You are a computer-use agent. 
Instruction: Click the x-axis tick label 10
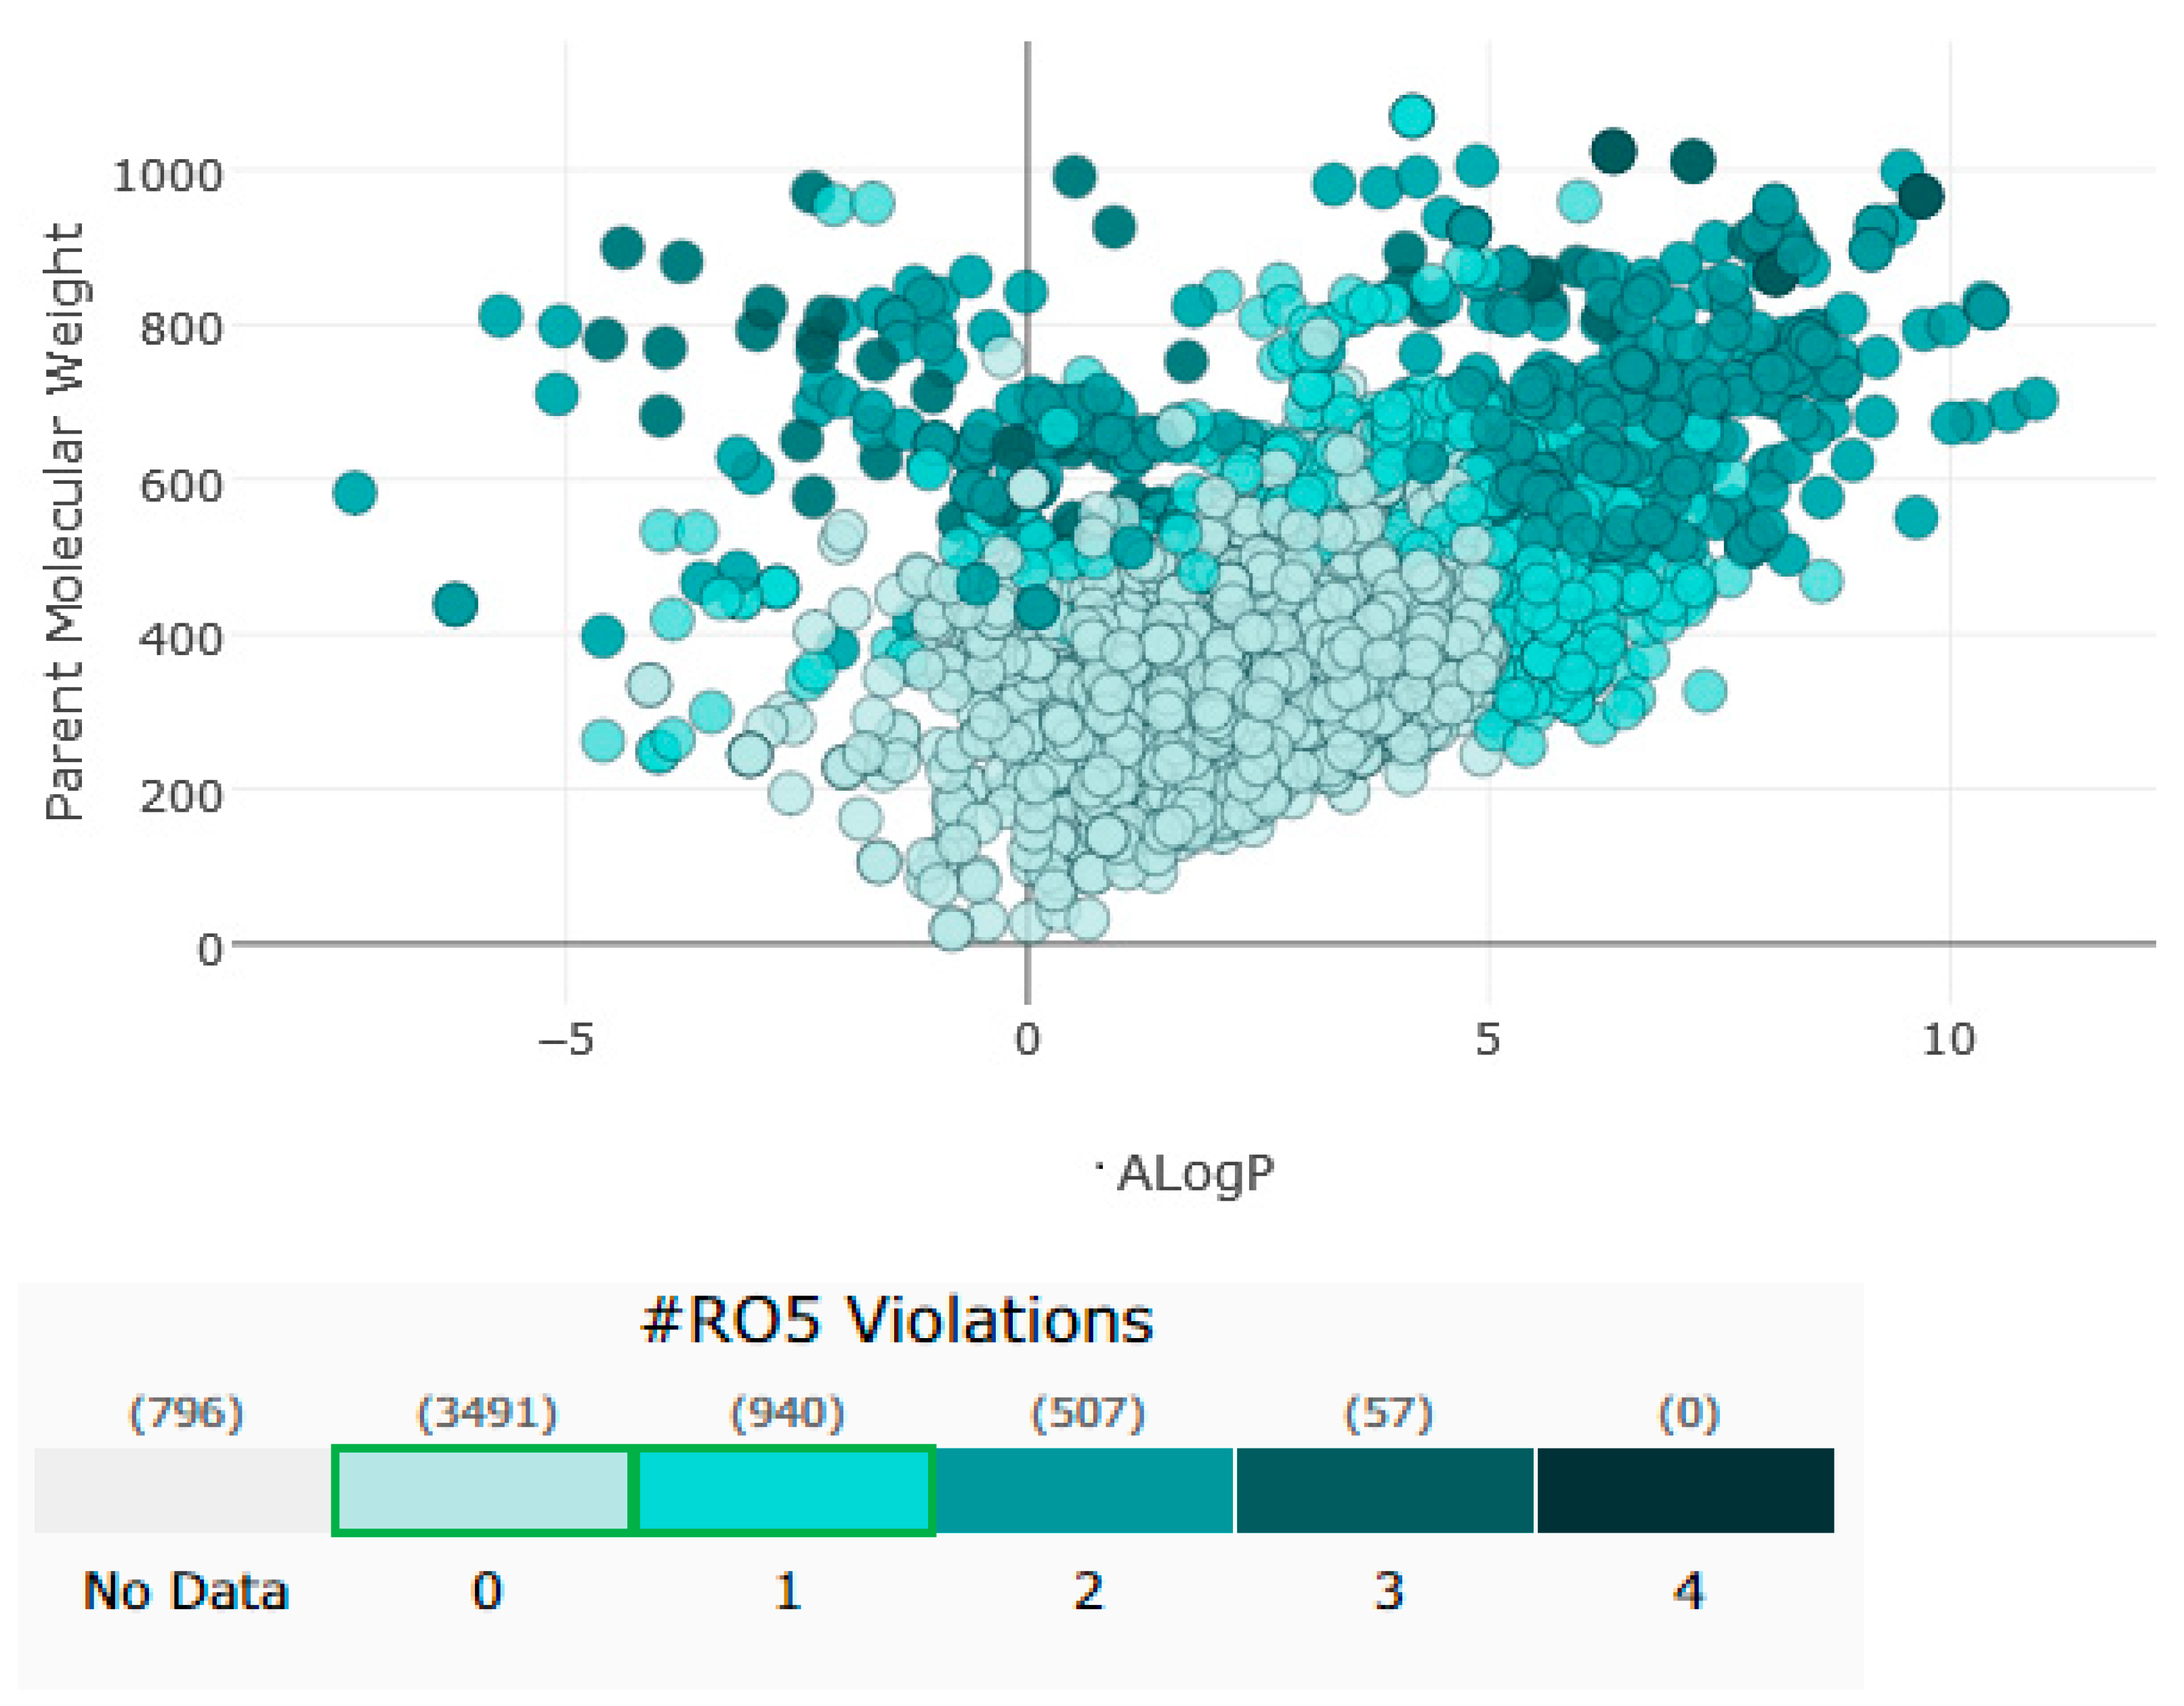tap(1948, 1040)
